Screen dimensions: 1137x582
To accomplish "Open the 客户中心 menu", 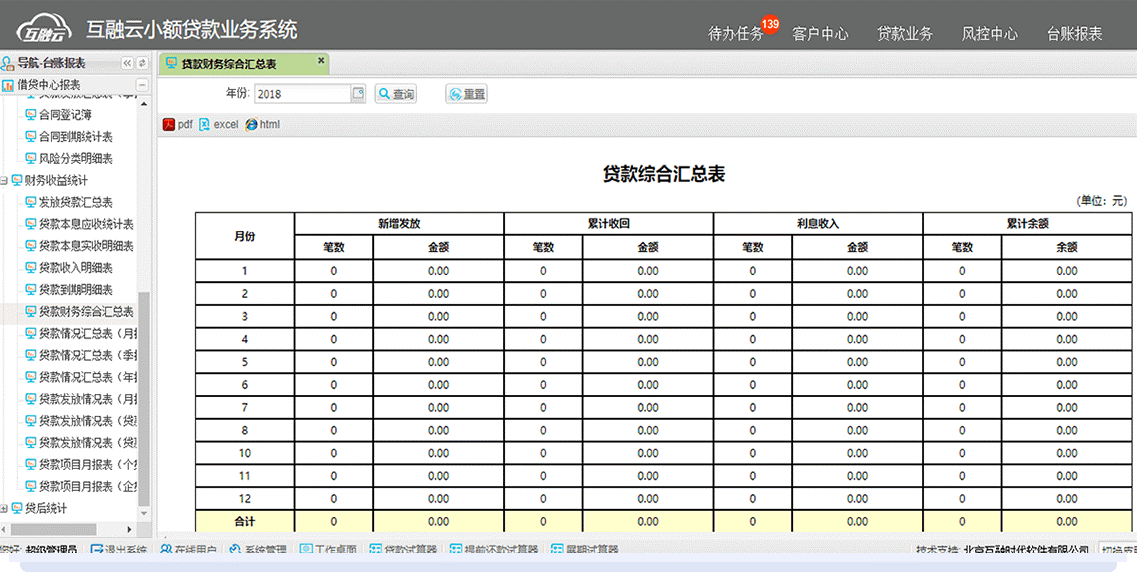I will pos(820,33).
